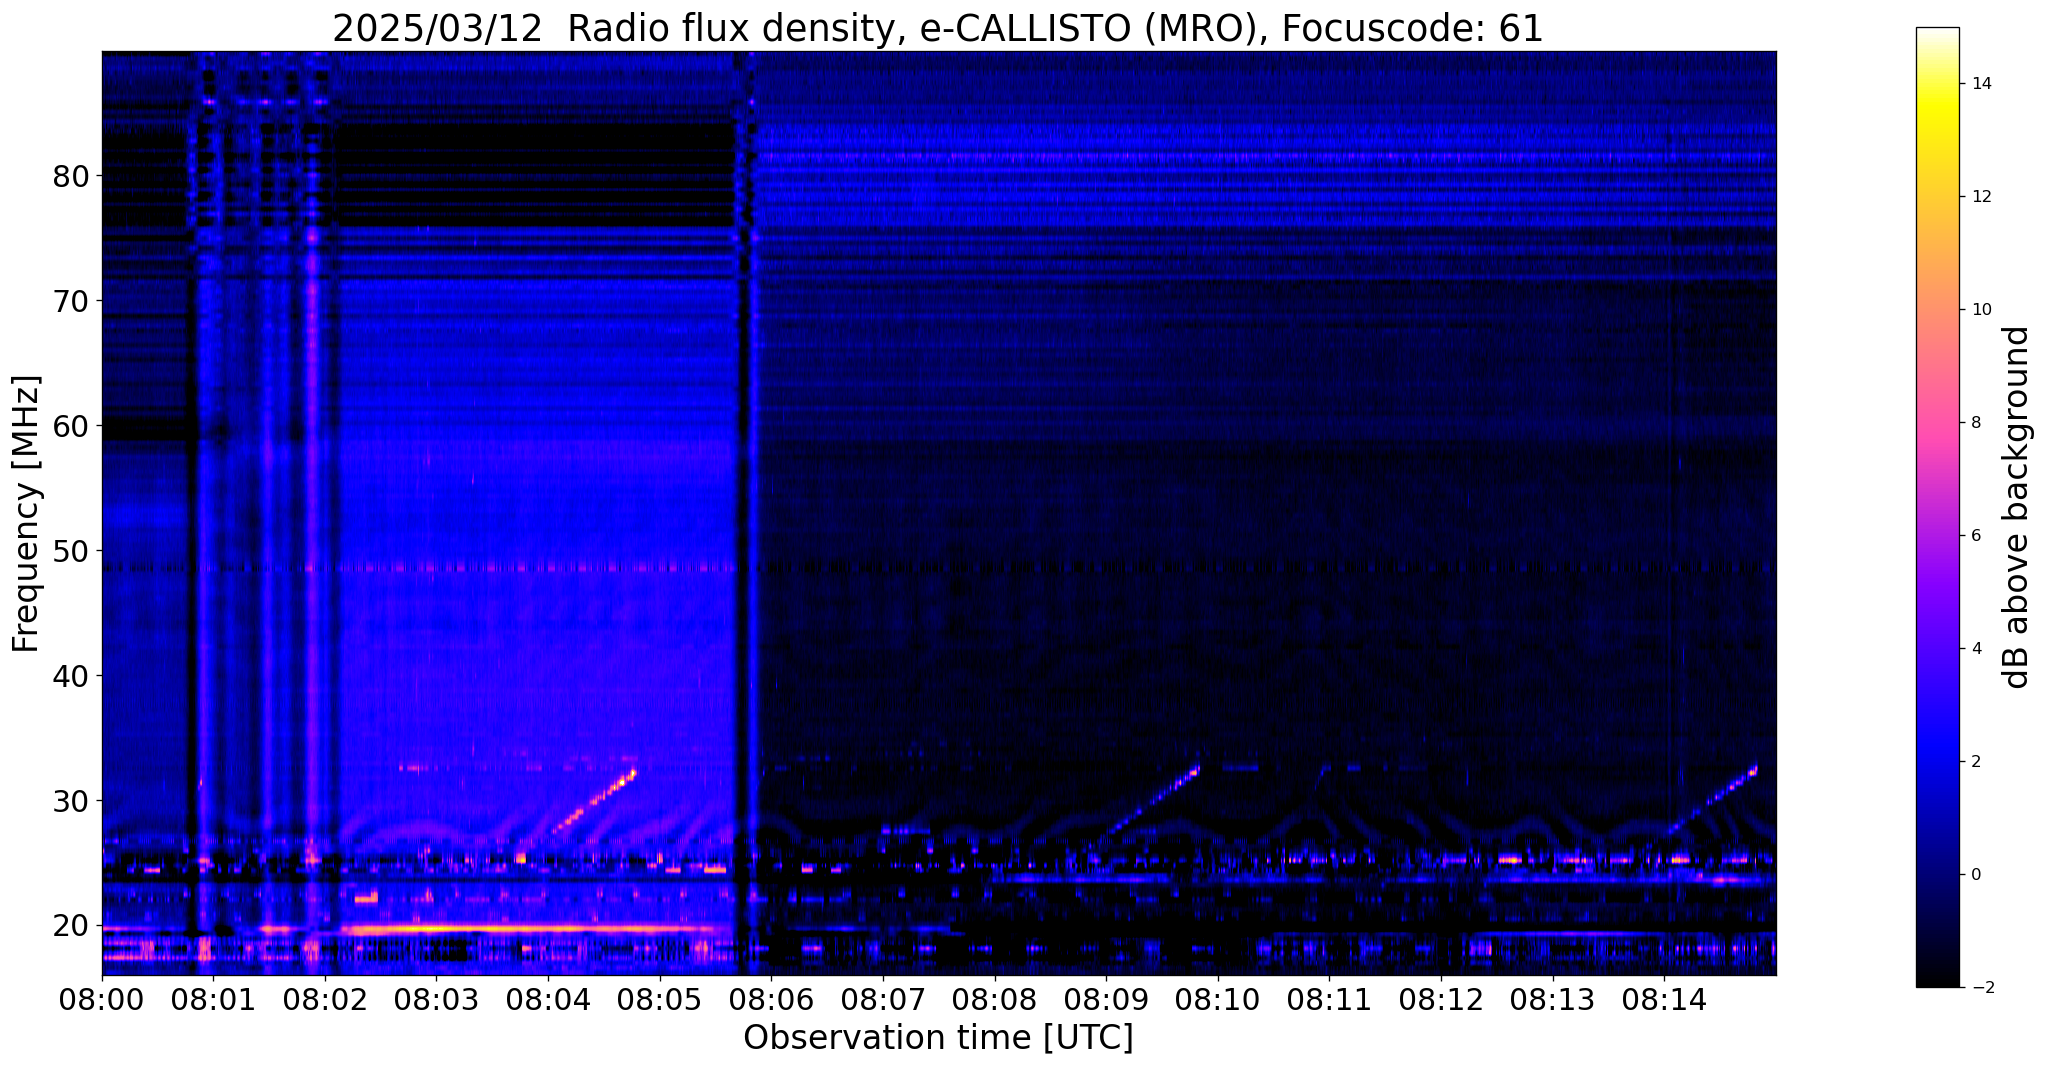
Task: Click the 30 MHz frequency tick label
Action: pyautogui.click(x=70, y=801)
